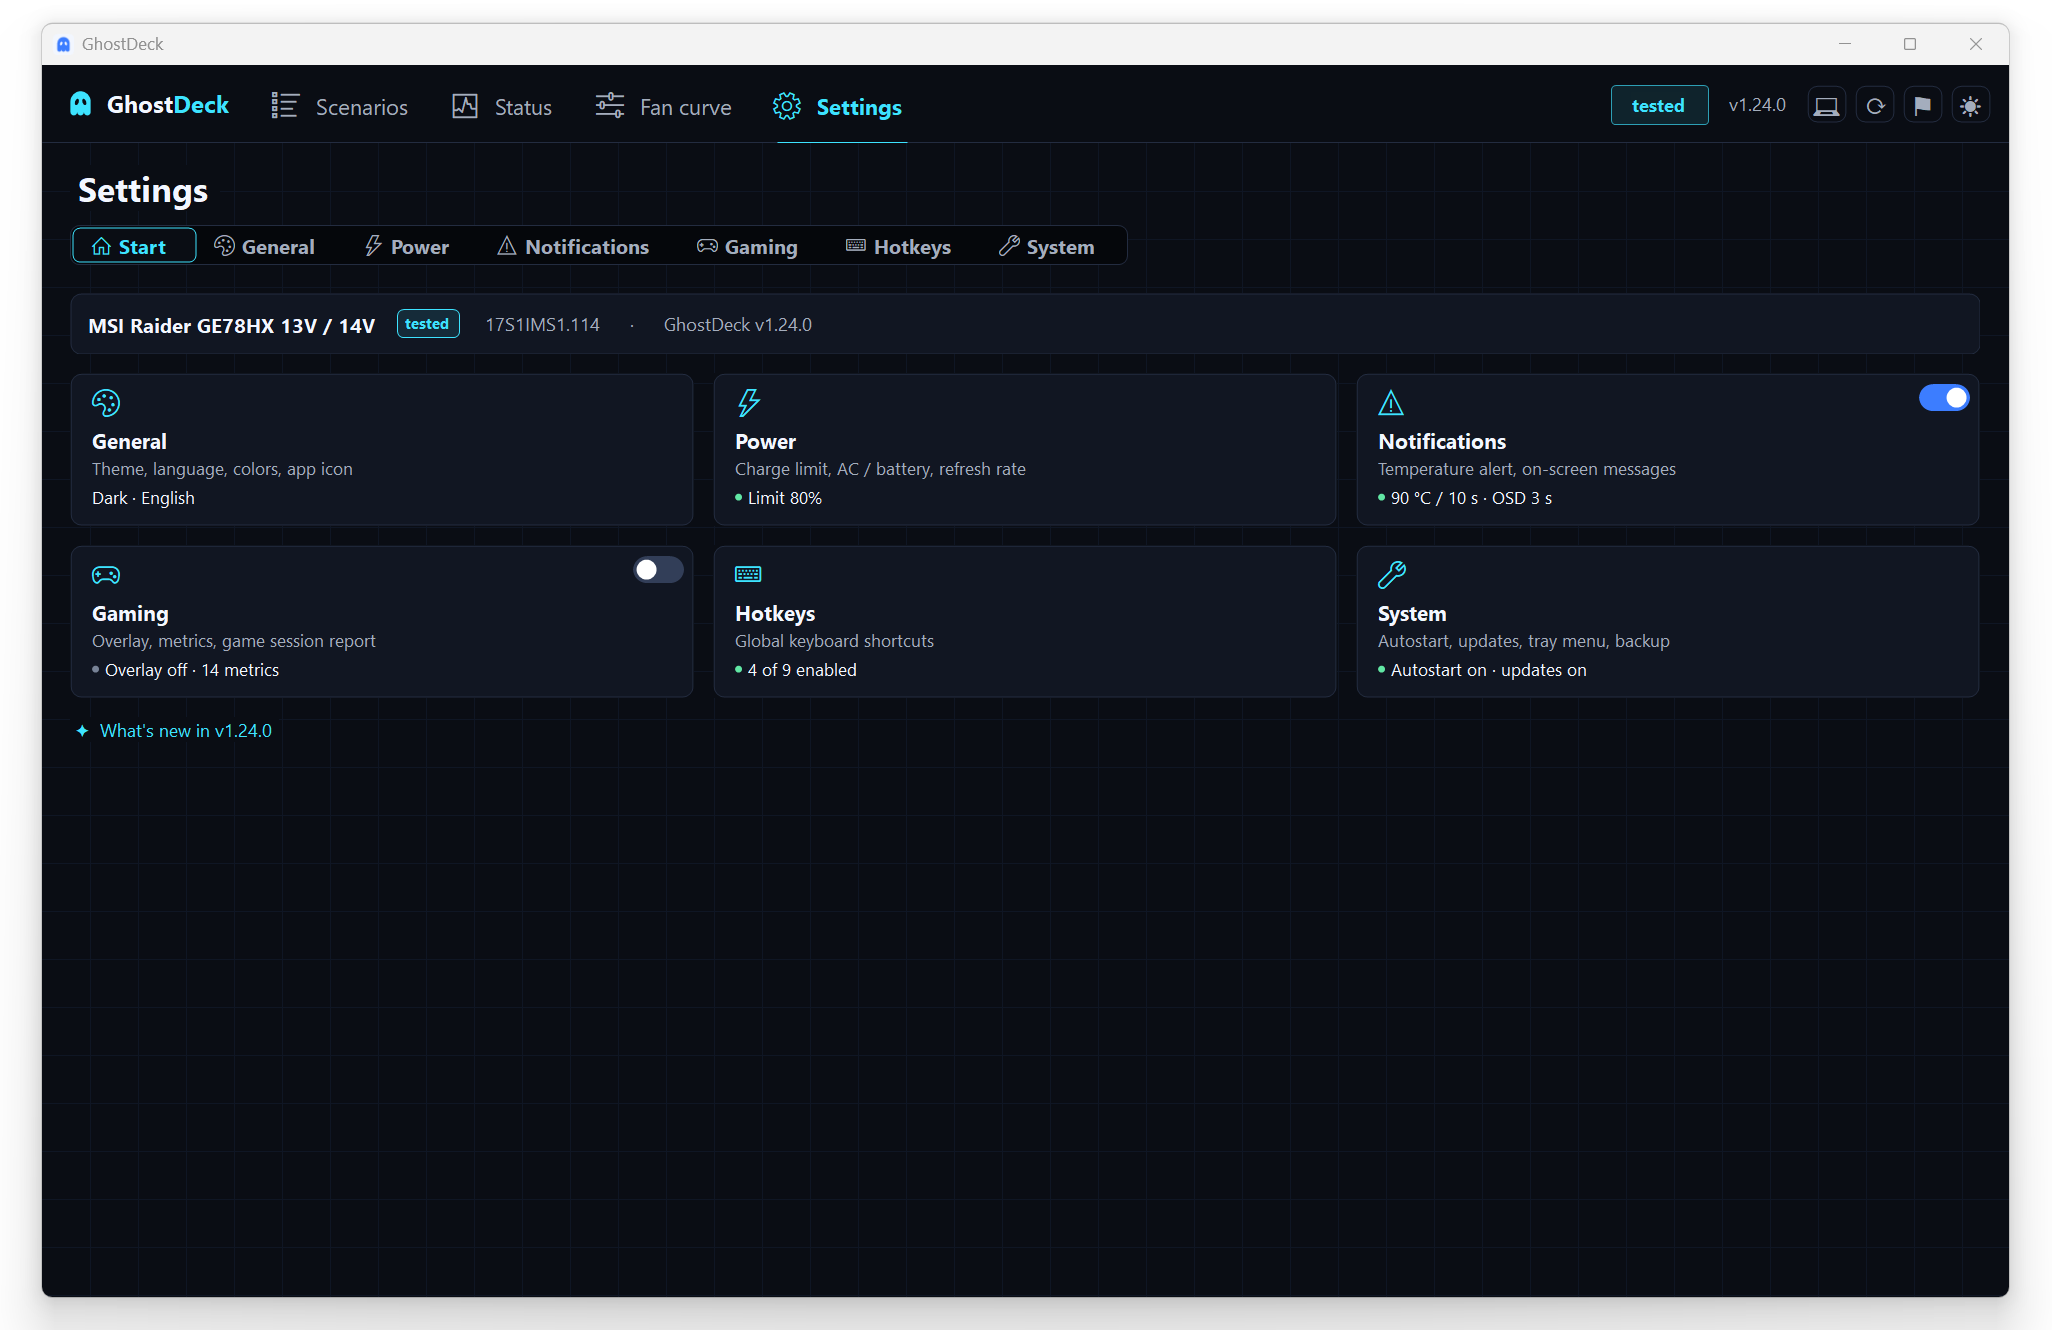Open the Scenarios page
2052x1330 pixels.
[x=340, y=107]
